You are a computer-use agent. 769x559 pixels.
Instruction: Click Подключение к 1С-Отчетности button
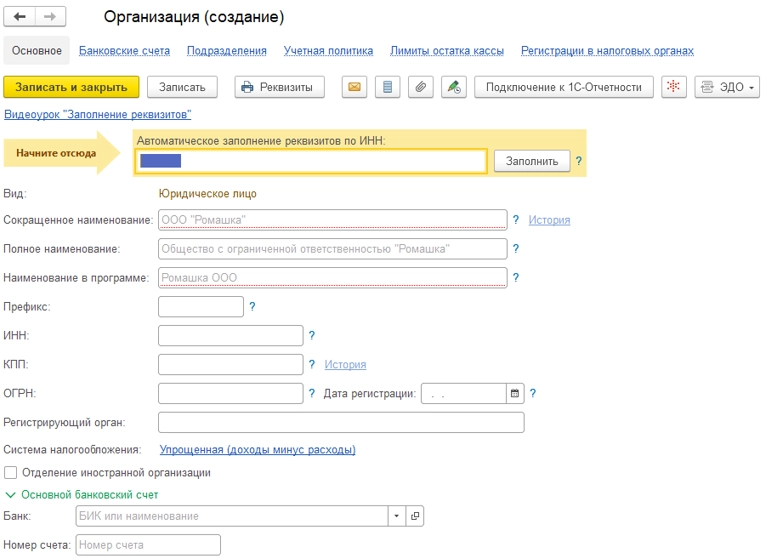[x=564, y=87]
